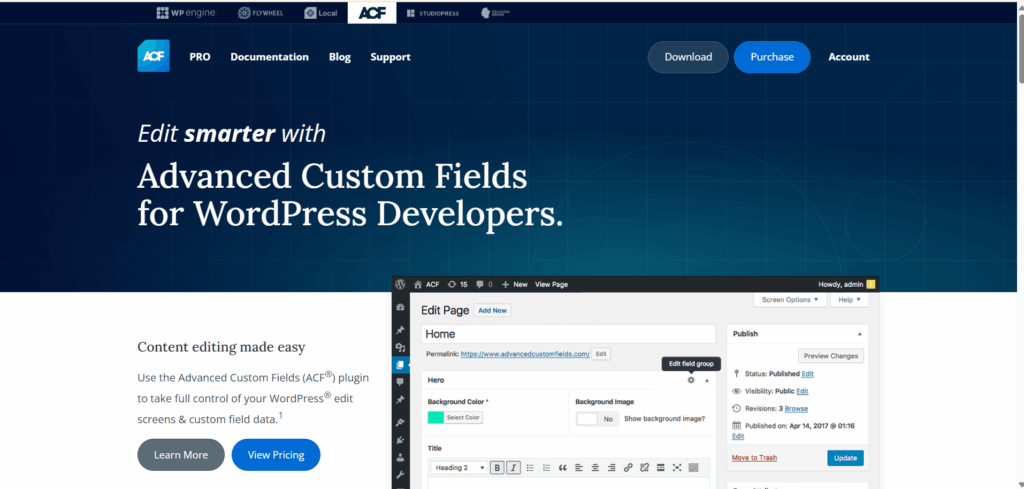The width and height of the screenshot is (1024, 489).
Task: Click the green Background Color swatch
Action: [436, 418]
